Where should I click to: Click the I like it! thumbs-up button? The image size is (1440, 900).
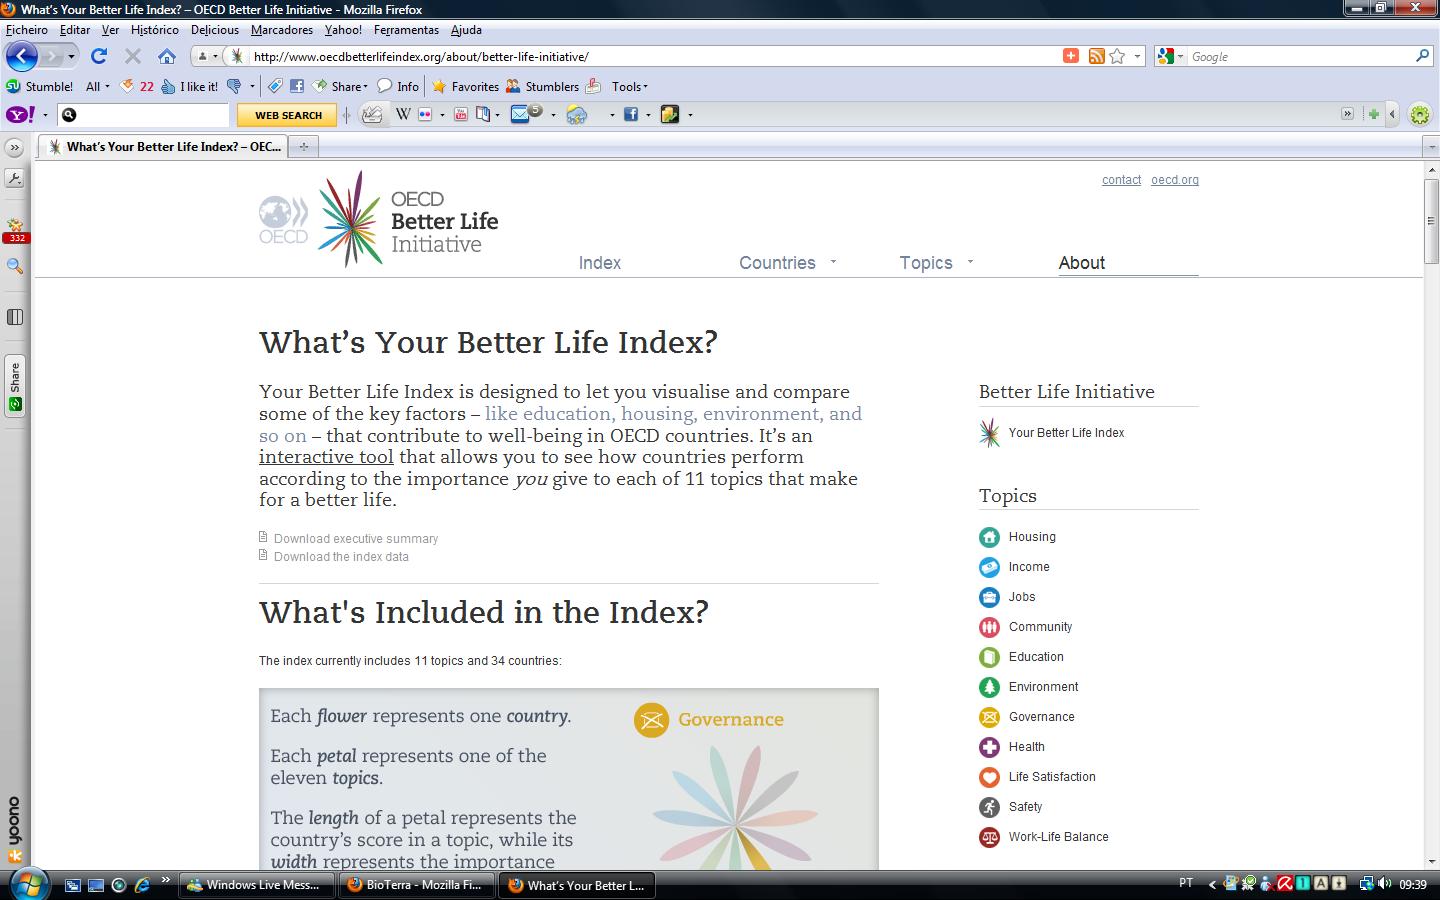(x=190, y=86)
